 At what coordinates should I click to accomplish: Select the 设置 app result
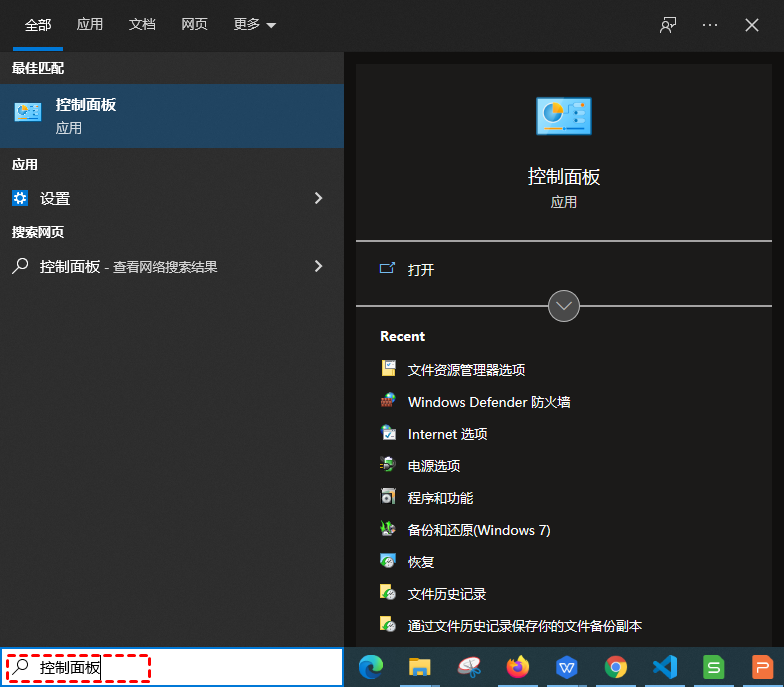(x=172, y=198)
